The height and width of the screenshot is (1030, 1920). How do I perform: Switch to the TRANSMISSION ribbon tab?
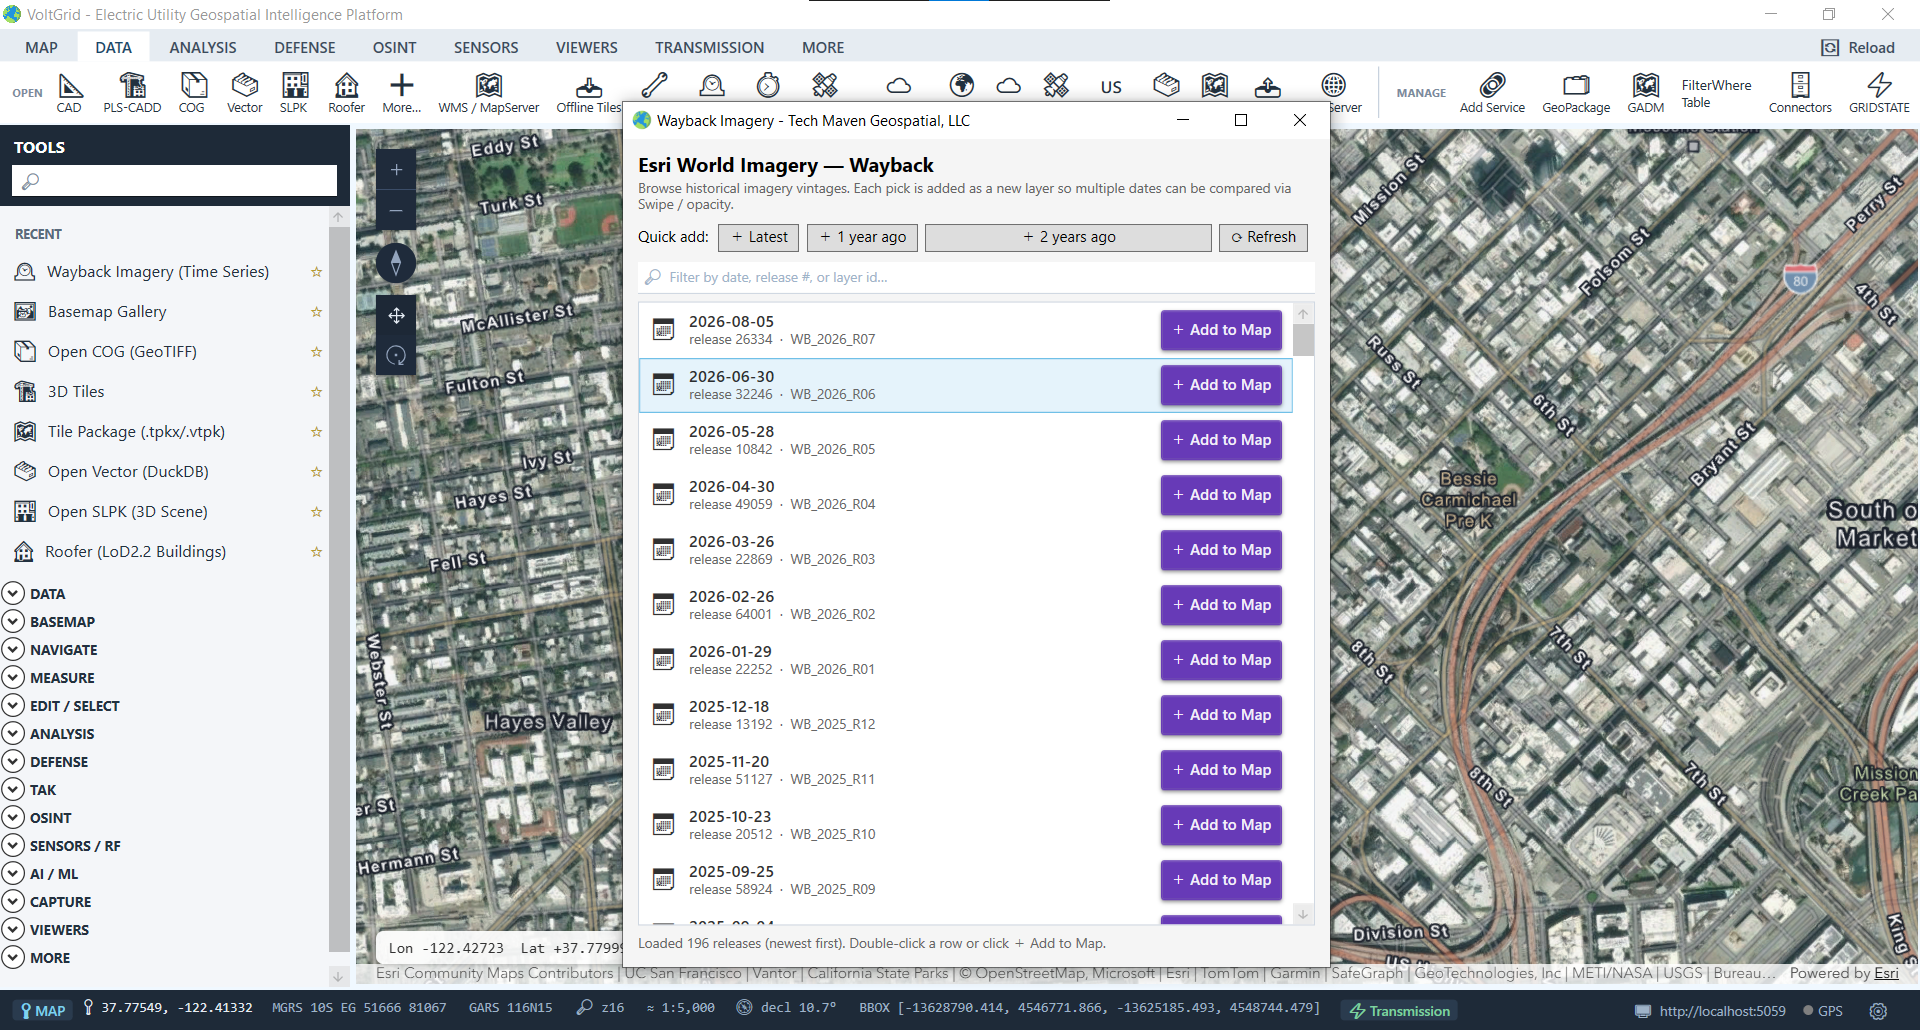[709, 47]
